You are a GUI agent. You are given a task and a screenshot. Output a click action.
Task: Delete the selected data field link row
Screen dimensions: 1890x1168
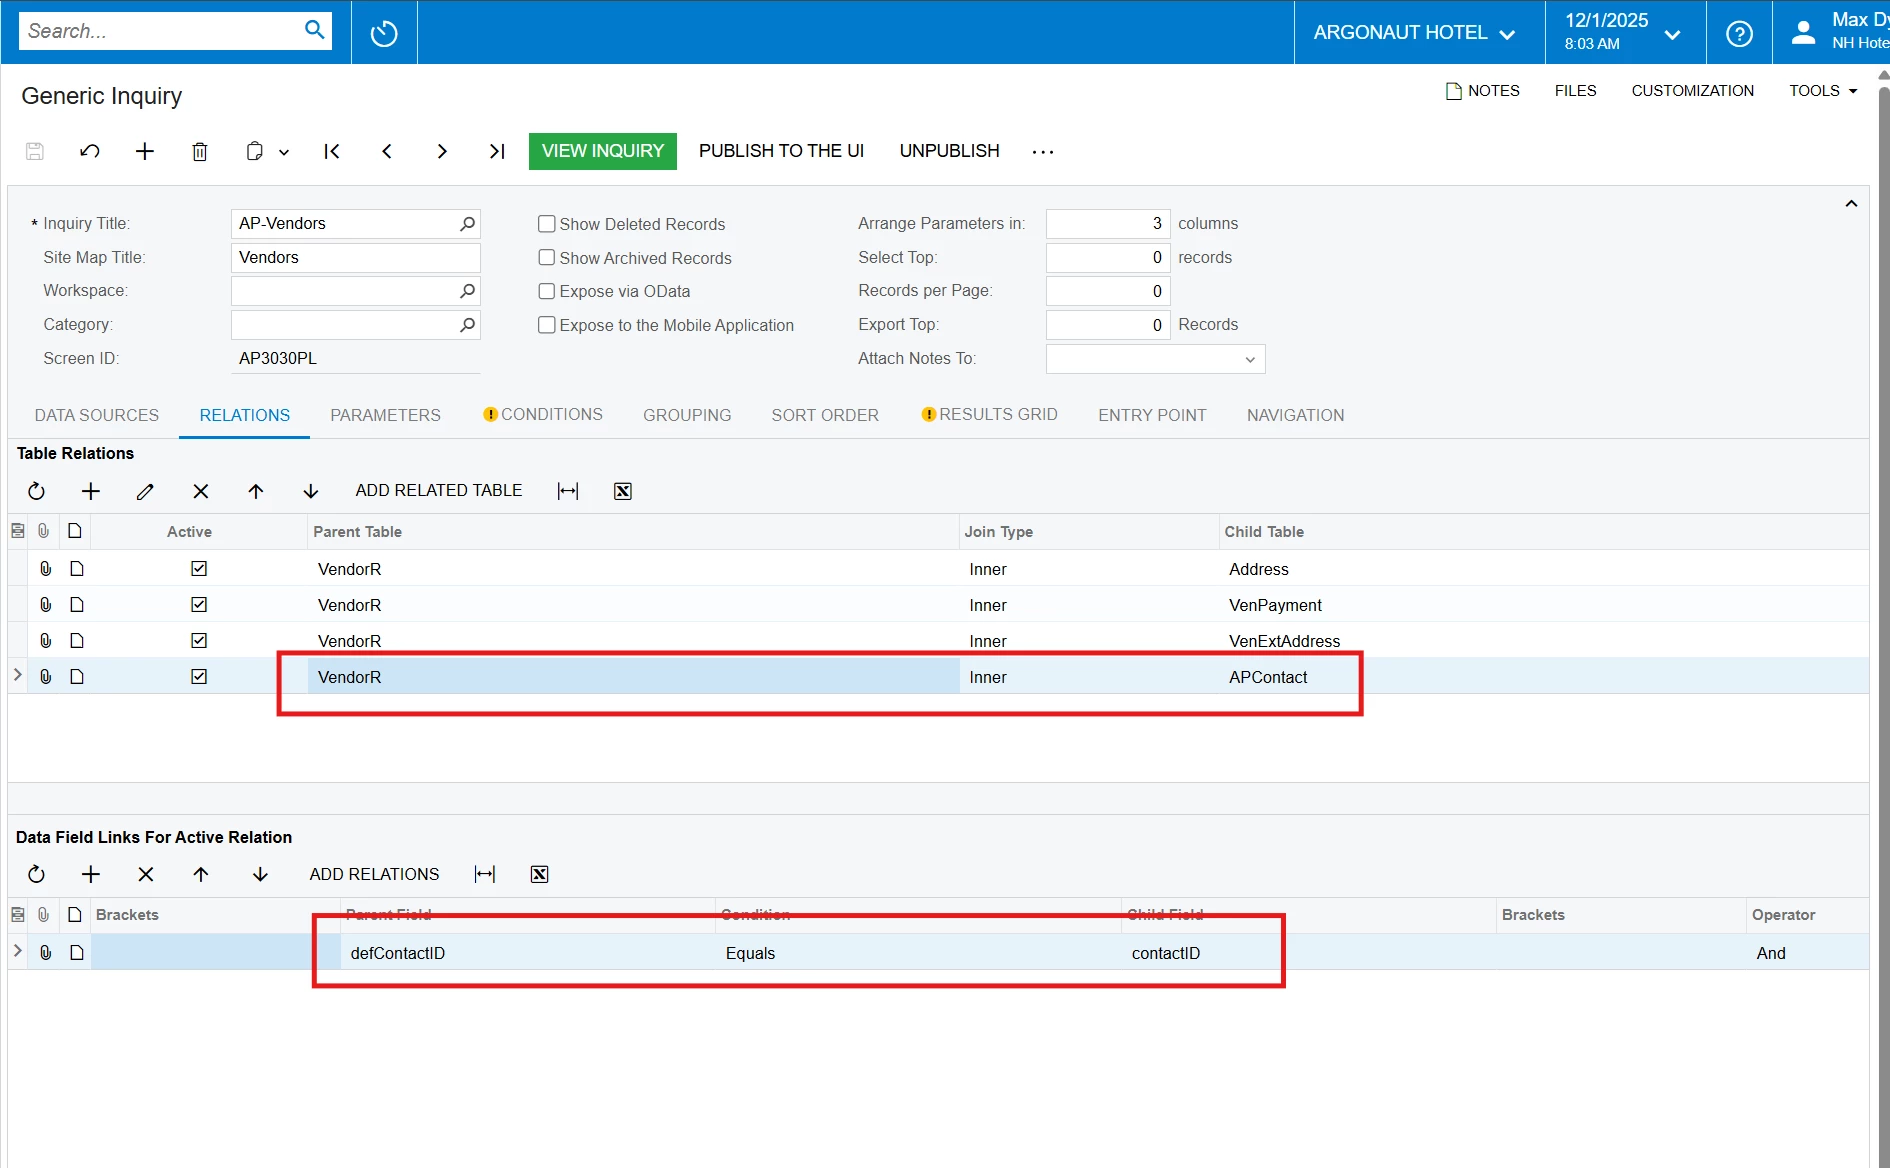coord(146,875)
